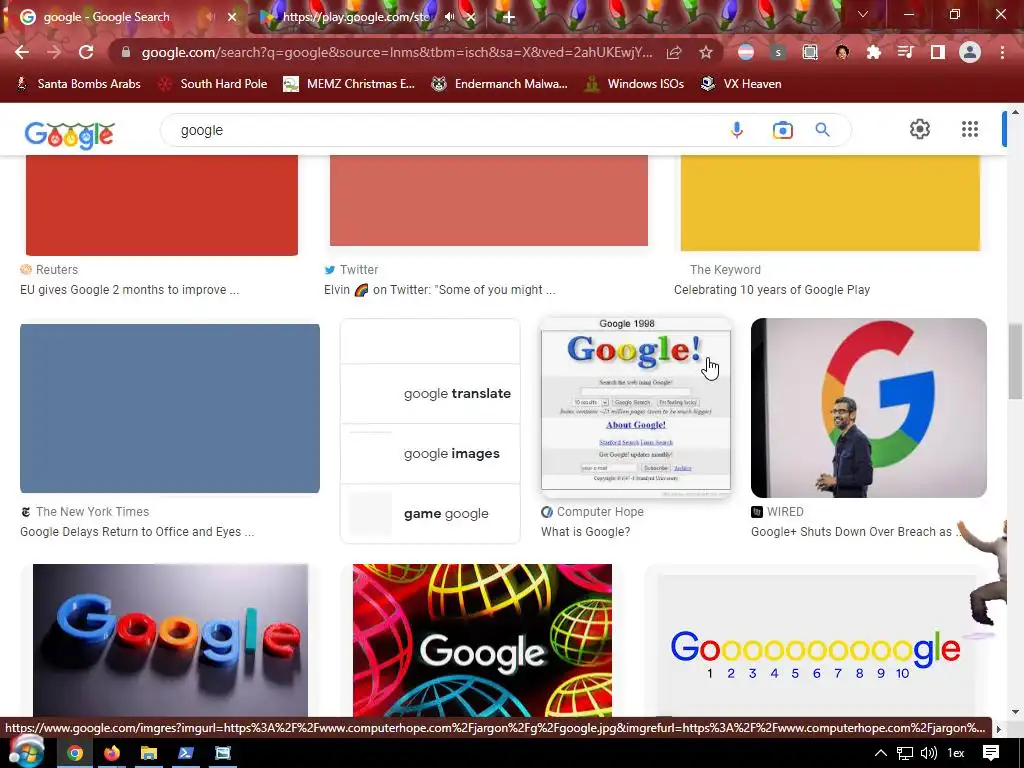This screenshot has height=768, width=1024.
Task: Open South Hard Pole bookmark
Action: [x=214, y=84]
